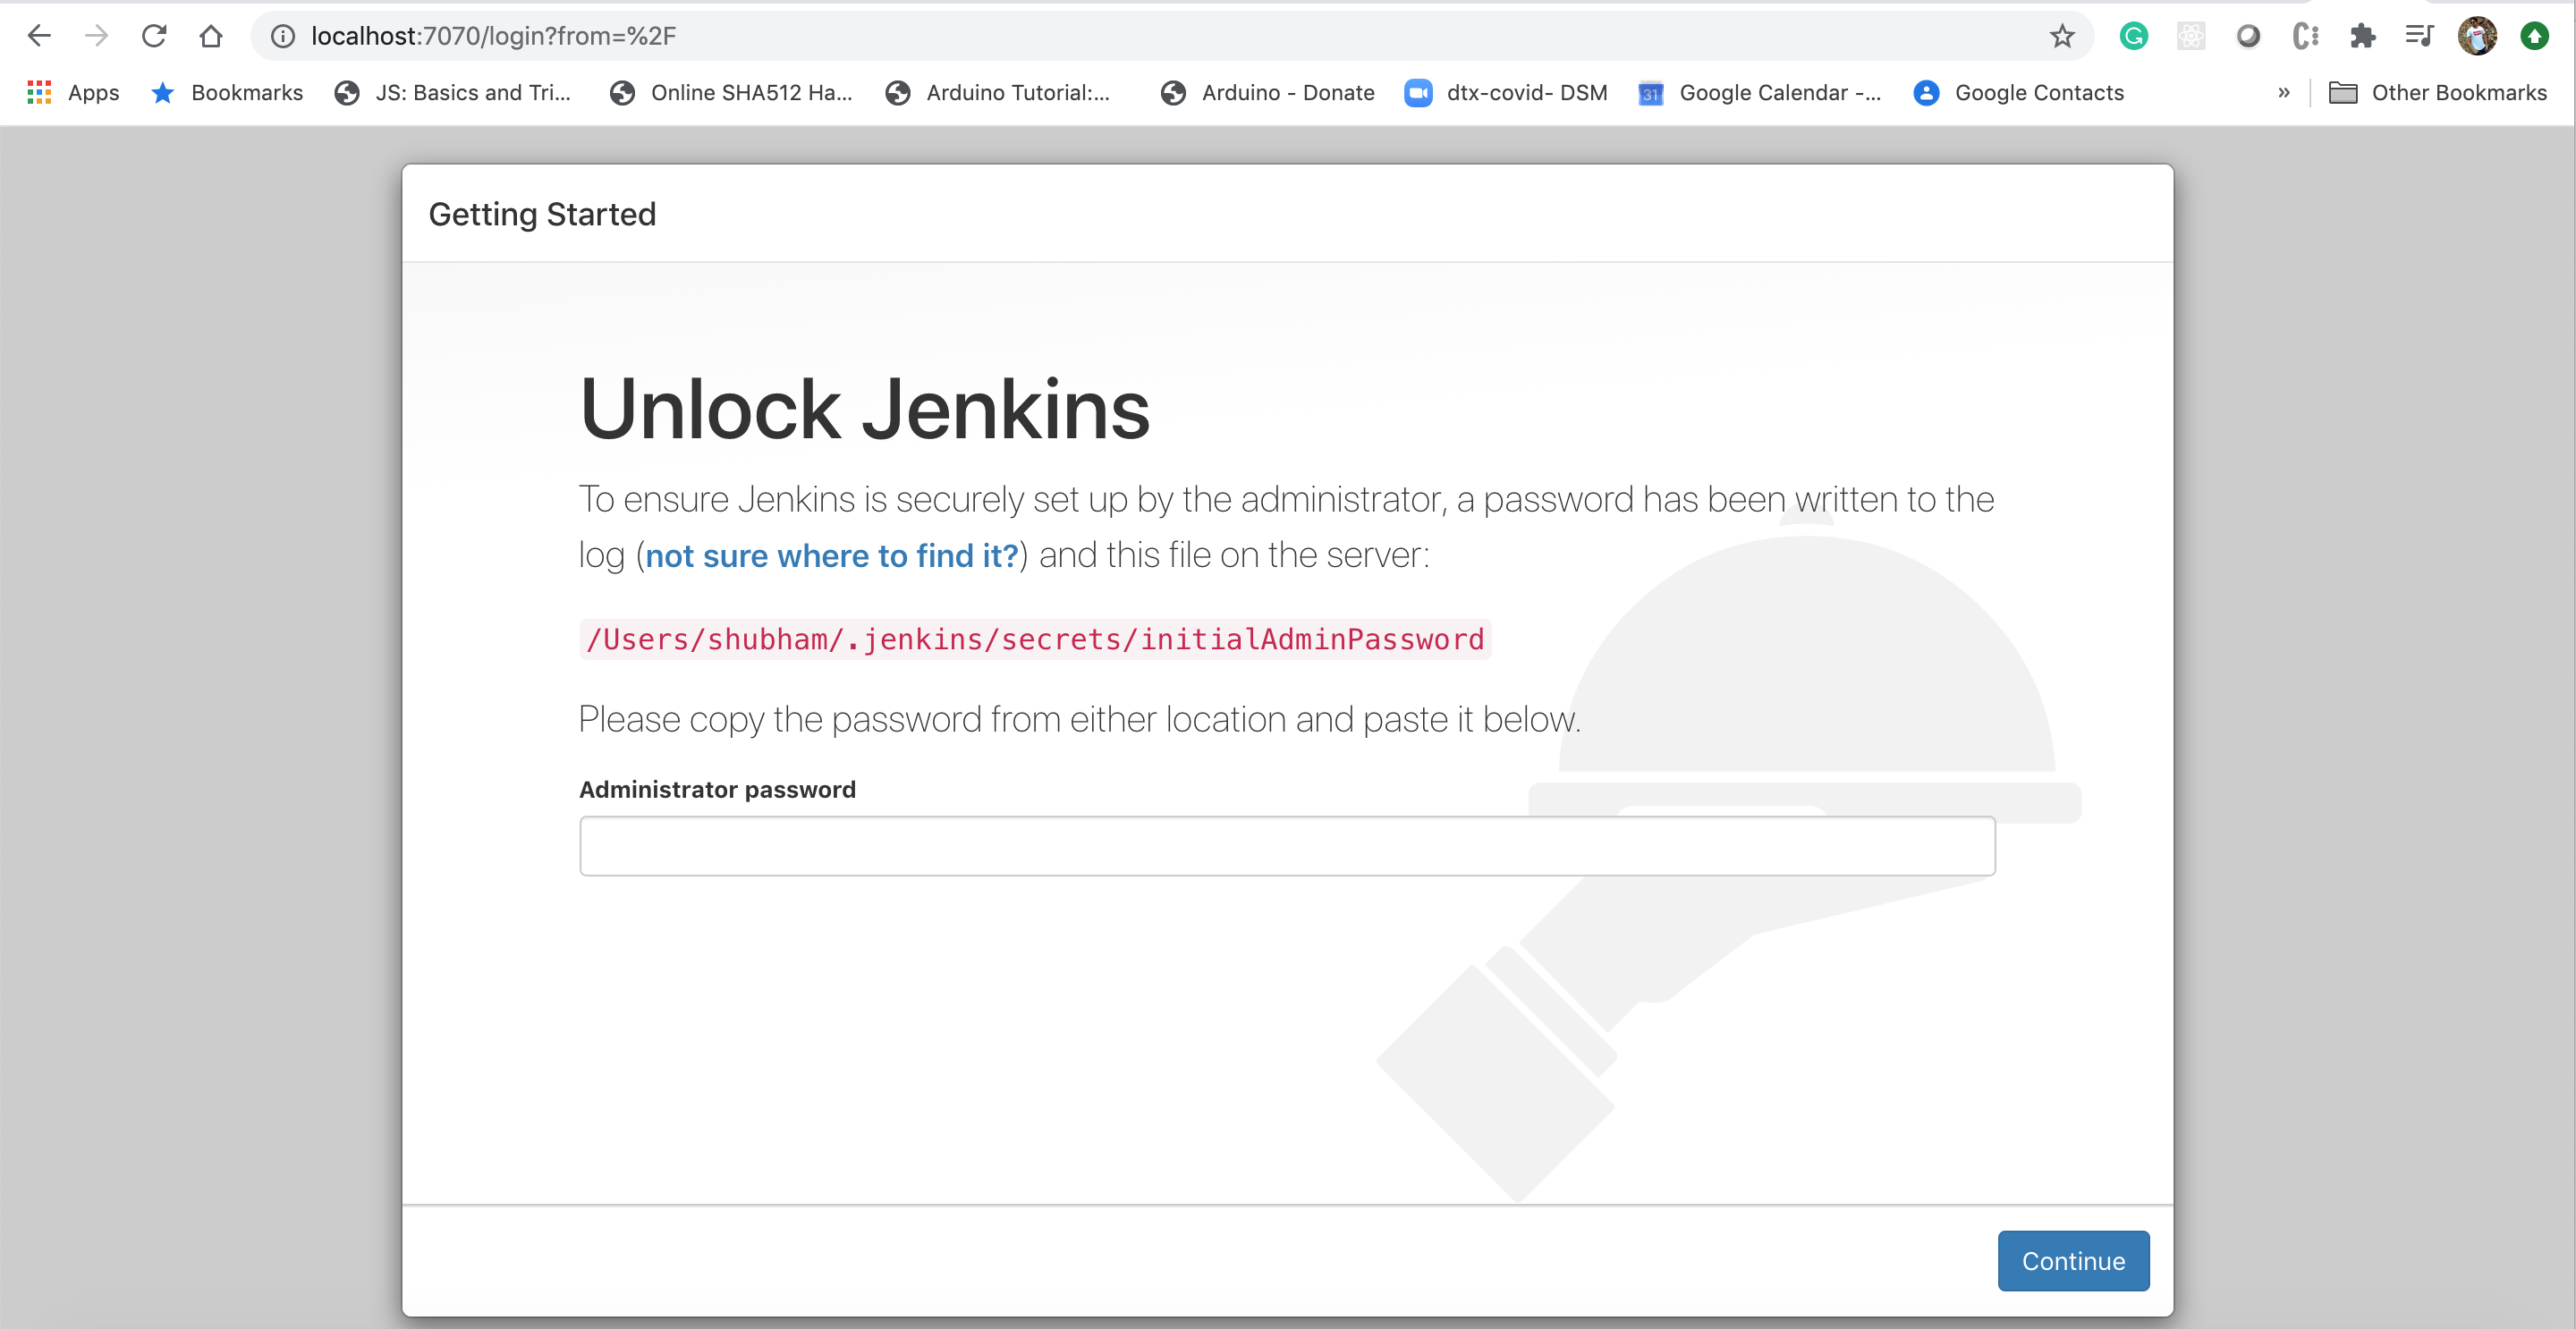Expand hidden bookmarks with double chevron

click(x=2284, y=93)
